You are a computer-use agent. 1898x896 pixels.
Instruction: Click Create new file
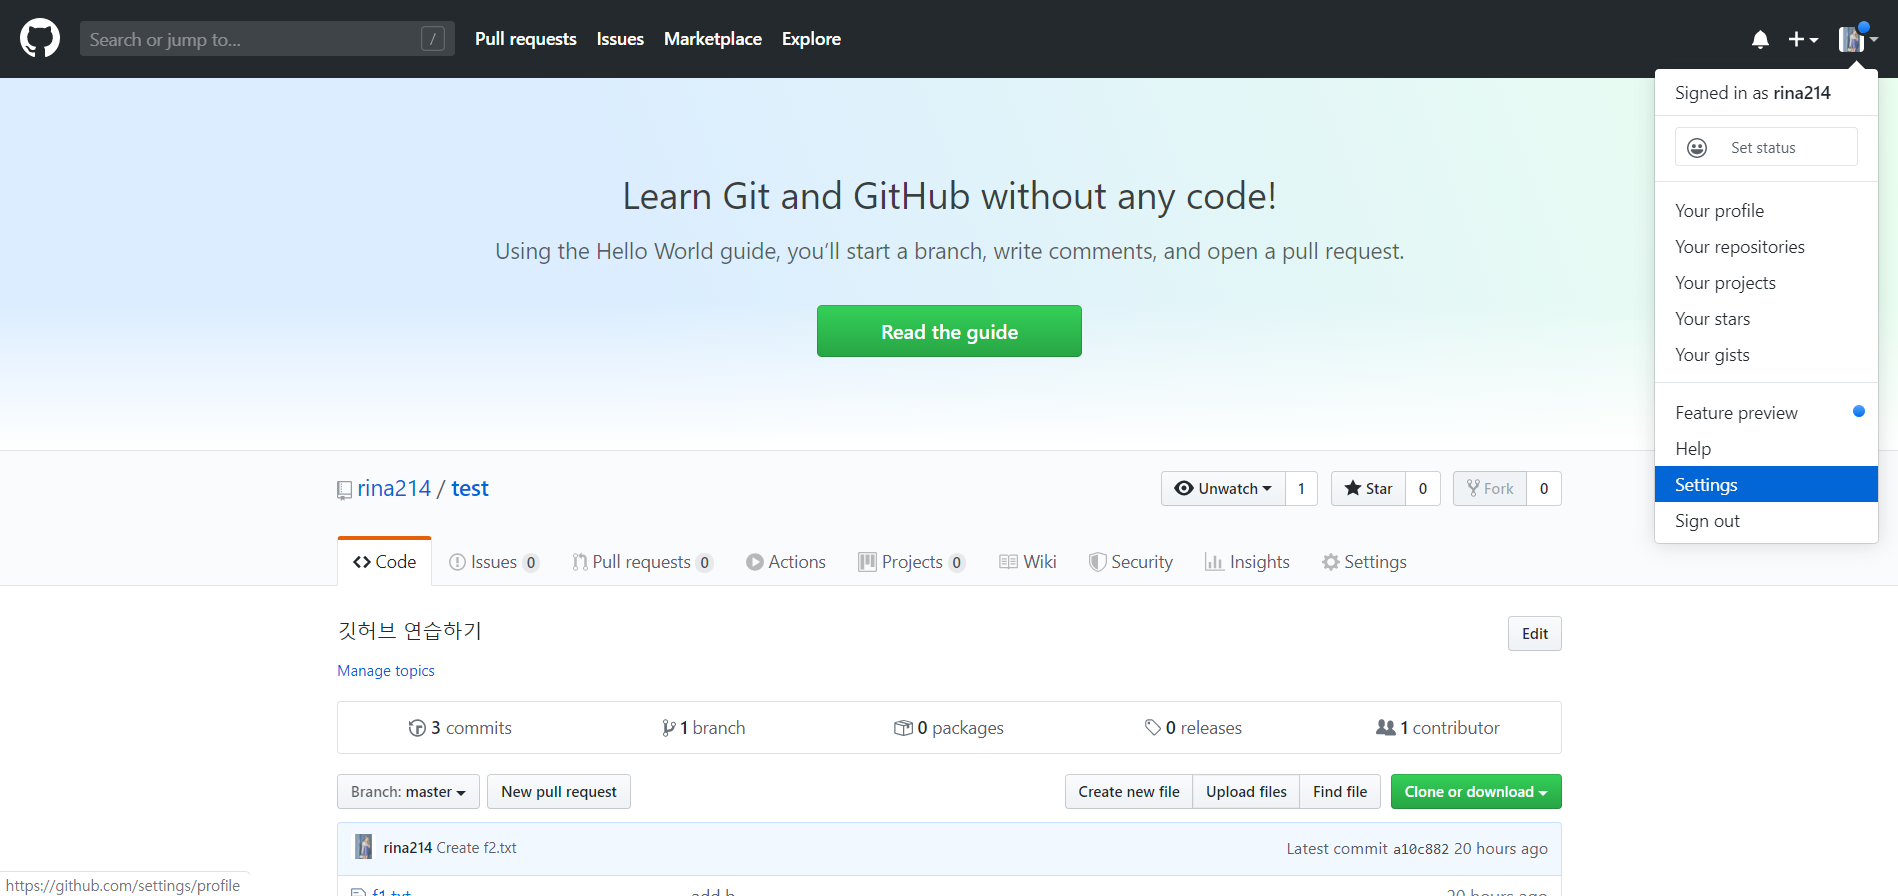1129,791
